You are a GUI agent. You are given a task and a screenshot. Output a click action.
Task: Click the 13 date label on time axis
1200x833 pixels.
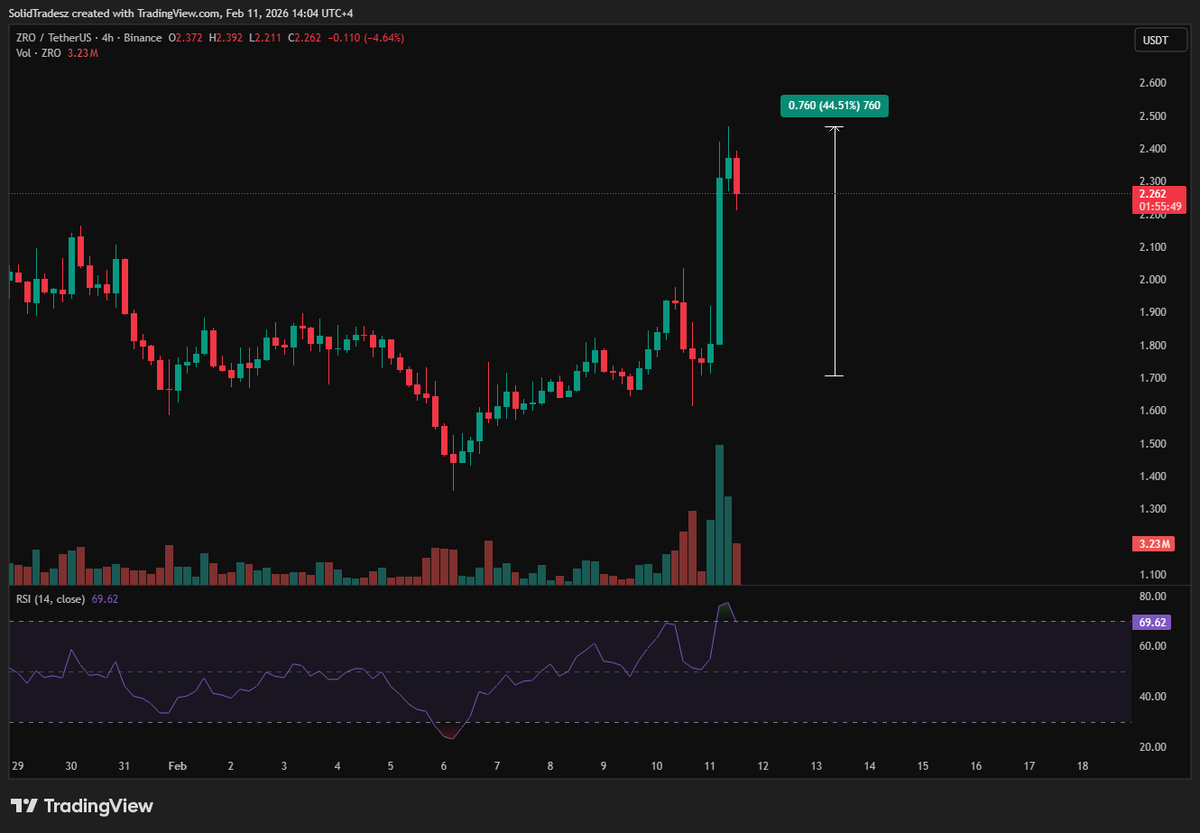tap(816, 766)
